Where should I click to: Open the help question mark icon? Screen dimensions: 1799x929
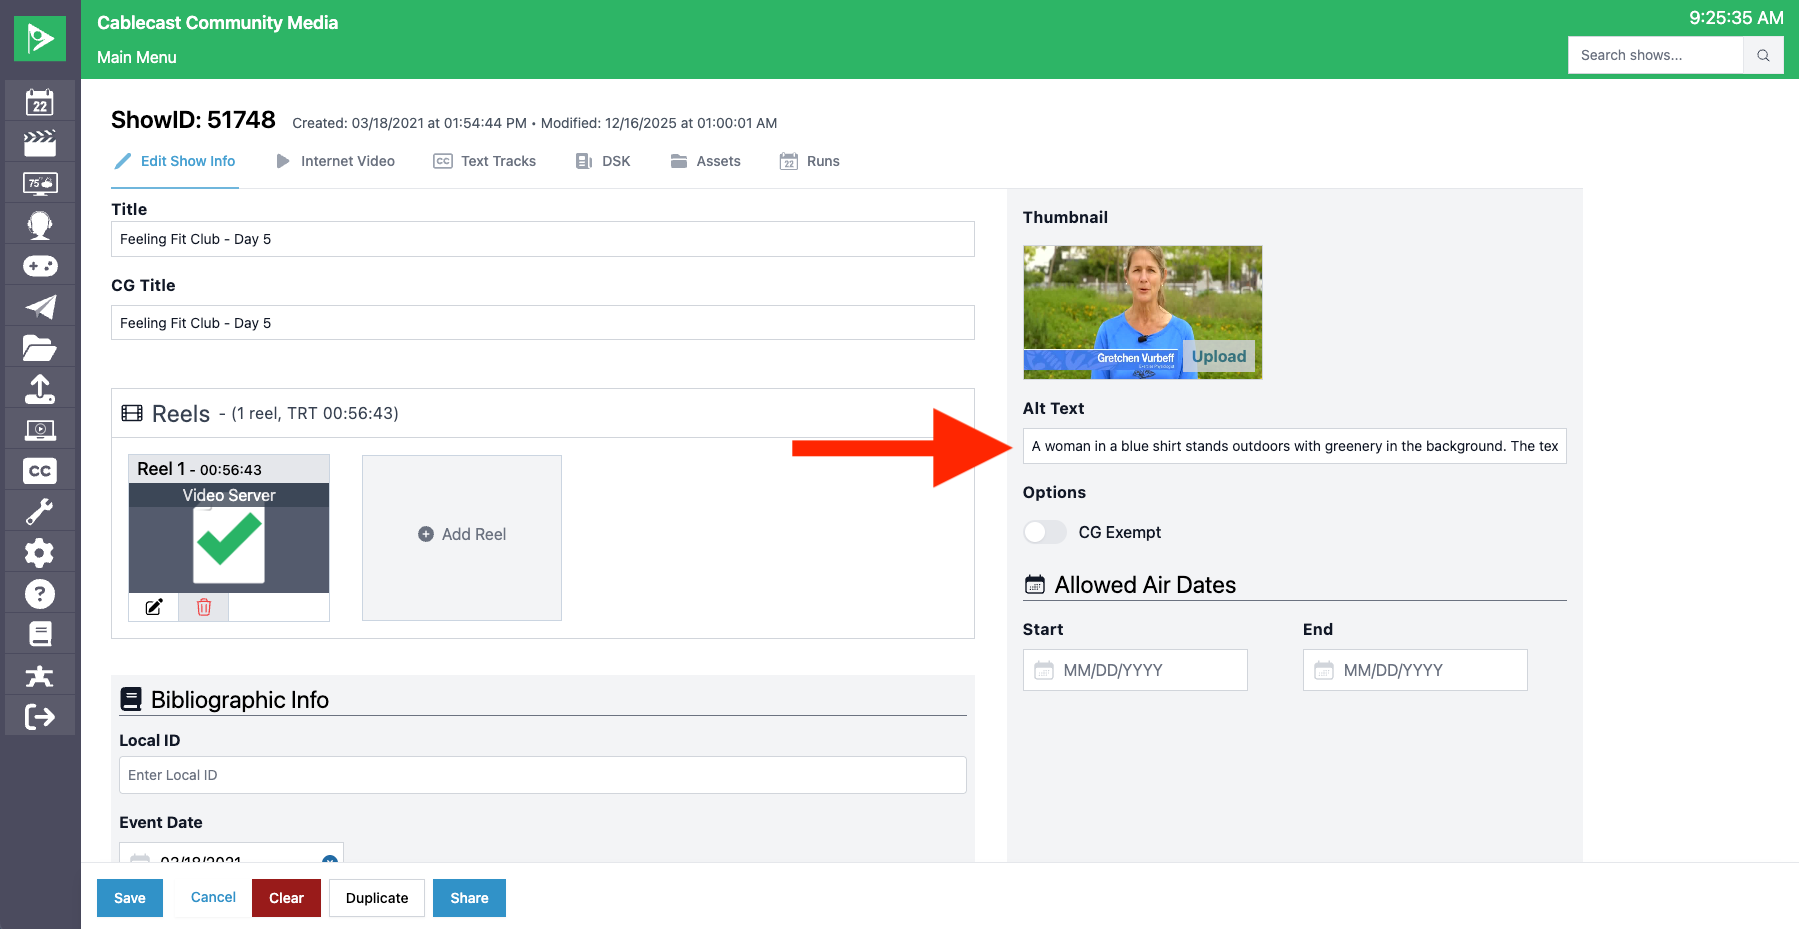[x=40, y=594]
